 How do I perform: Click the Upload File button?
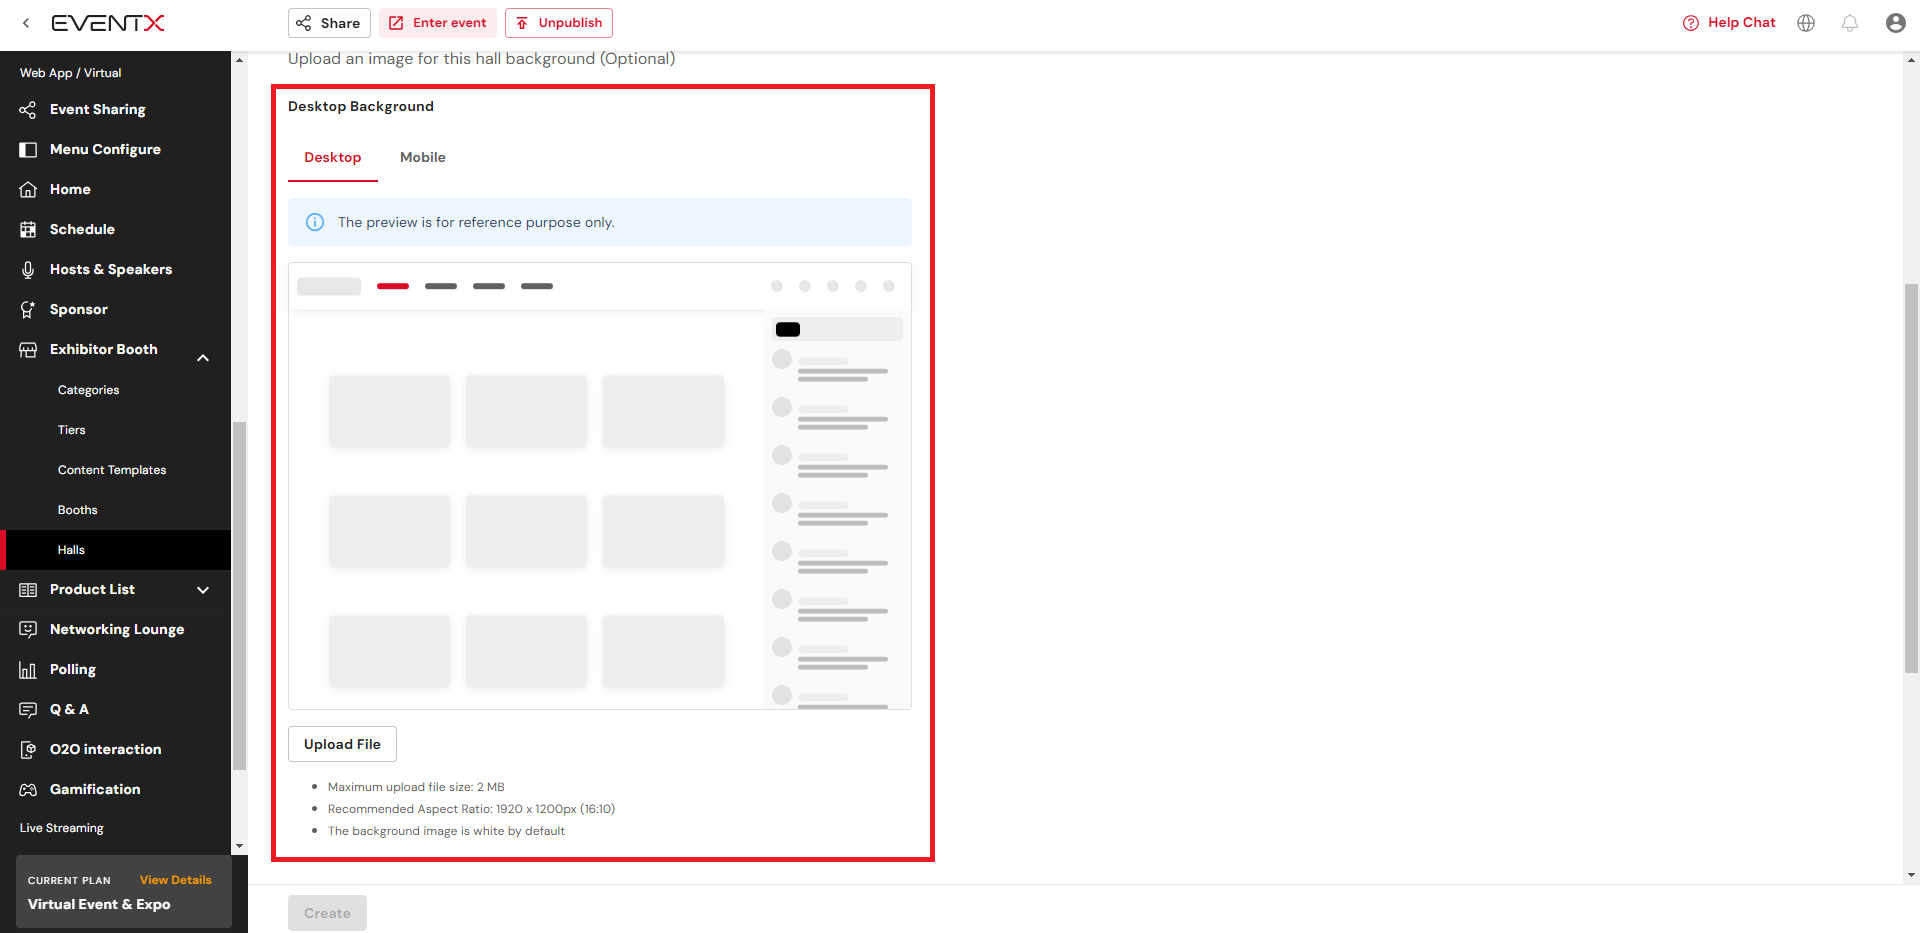pyautogui.click(x=342, y=744)
